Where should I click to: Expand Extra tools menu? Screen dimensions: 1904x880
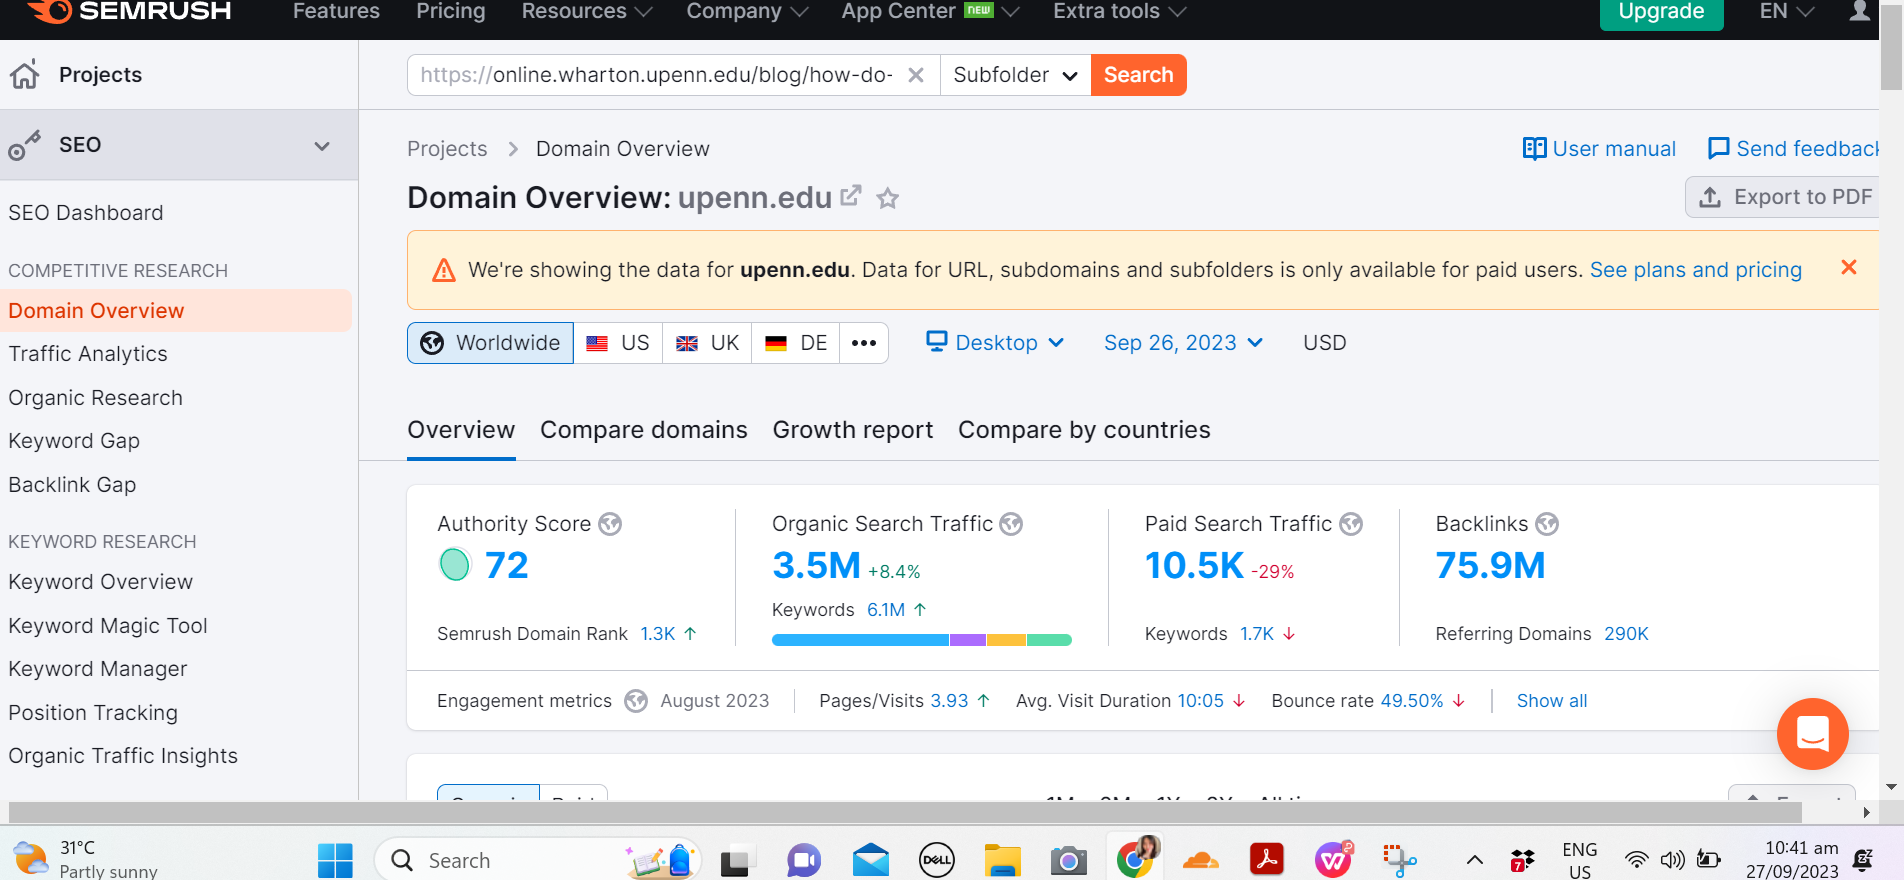point(1120,11)
